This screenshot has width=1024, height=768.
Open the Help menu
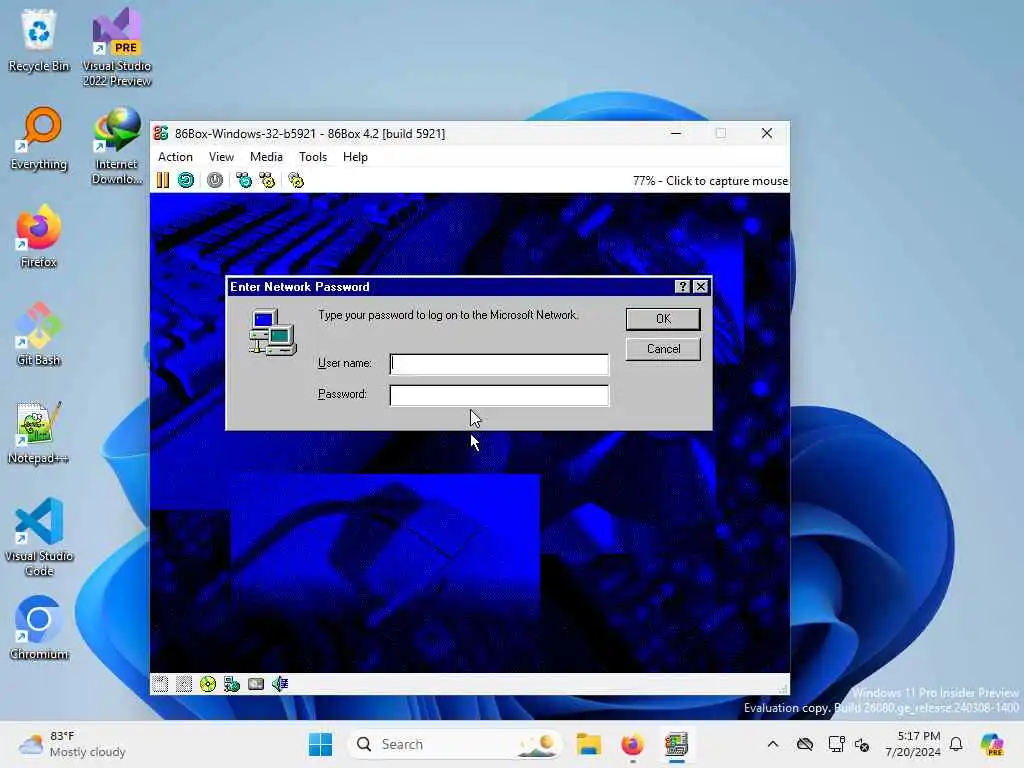point(355,157)
